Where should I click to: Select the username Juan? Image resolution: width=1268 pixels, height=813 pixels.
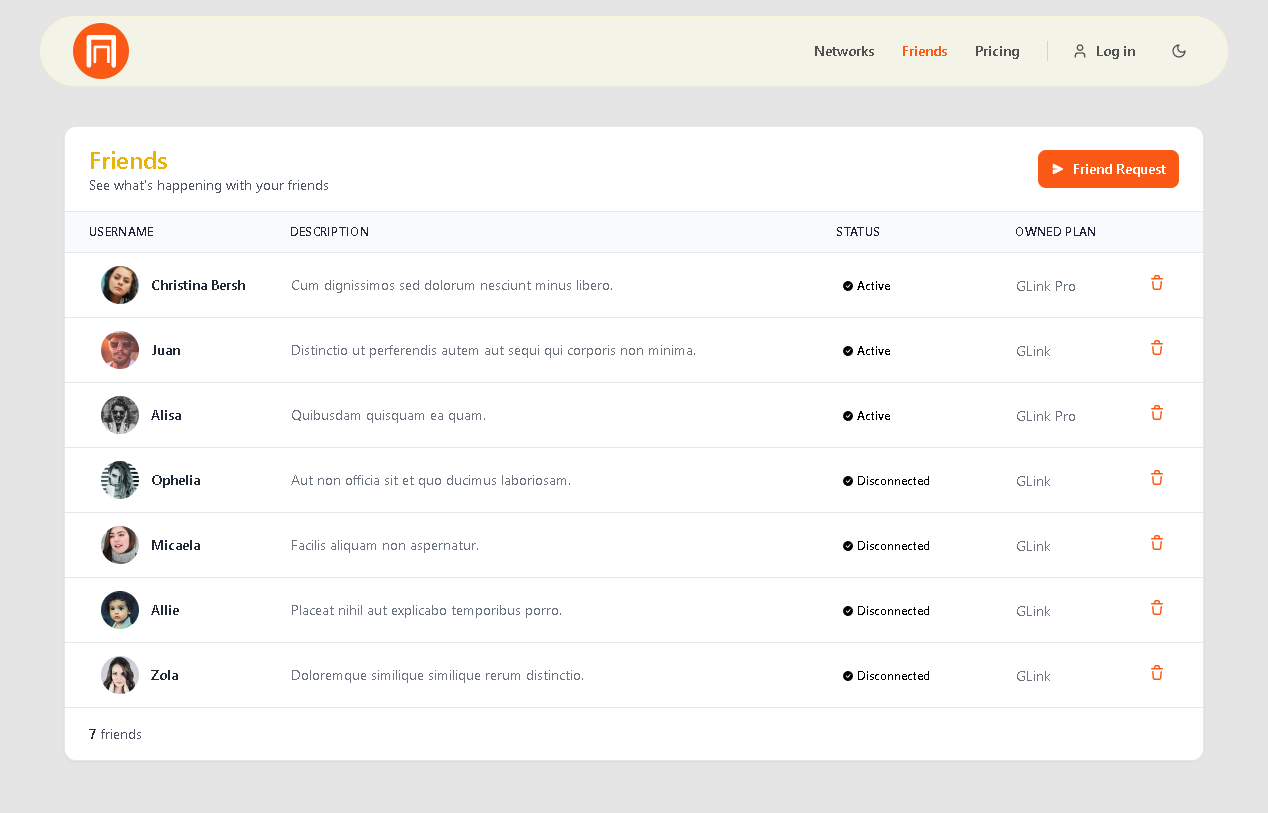coord(166,350)
